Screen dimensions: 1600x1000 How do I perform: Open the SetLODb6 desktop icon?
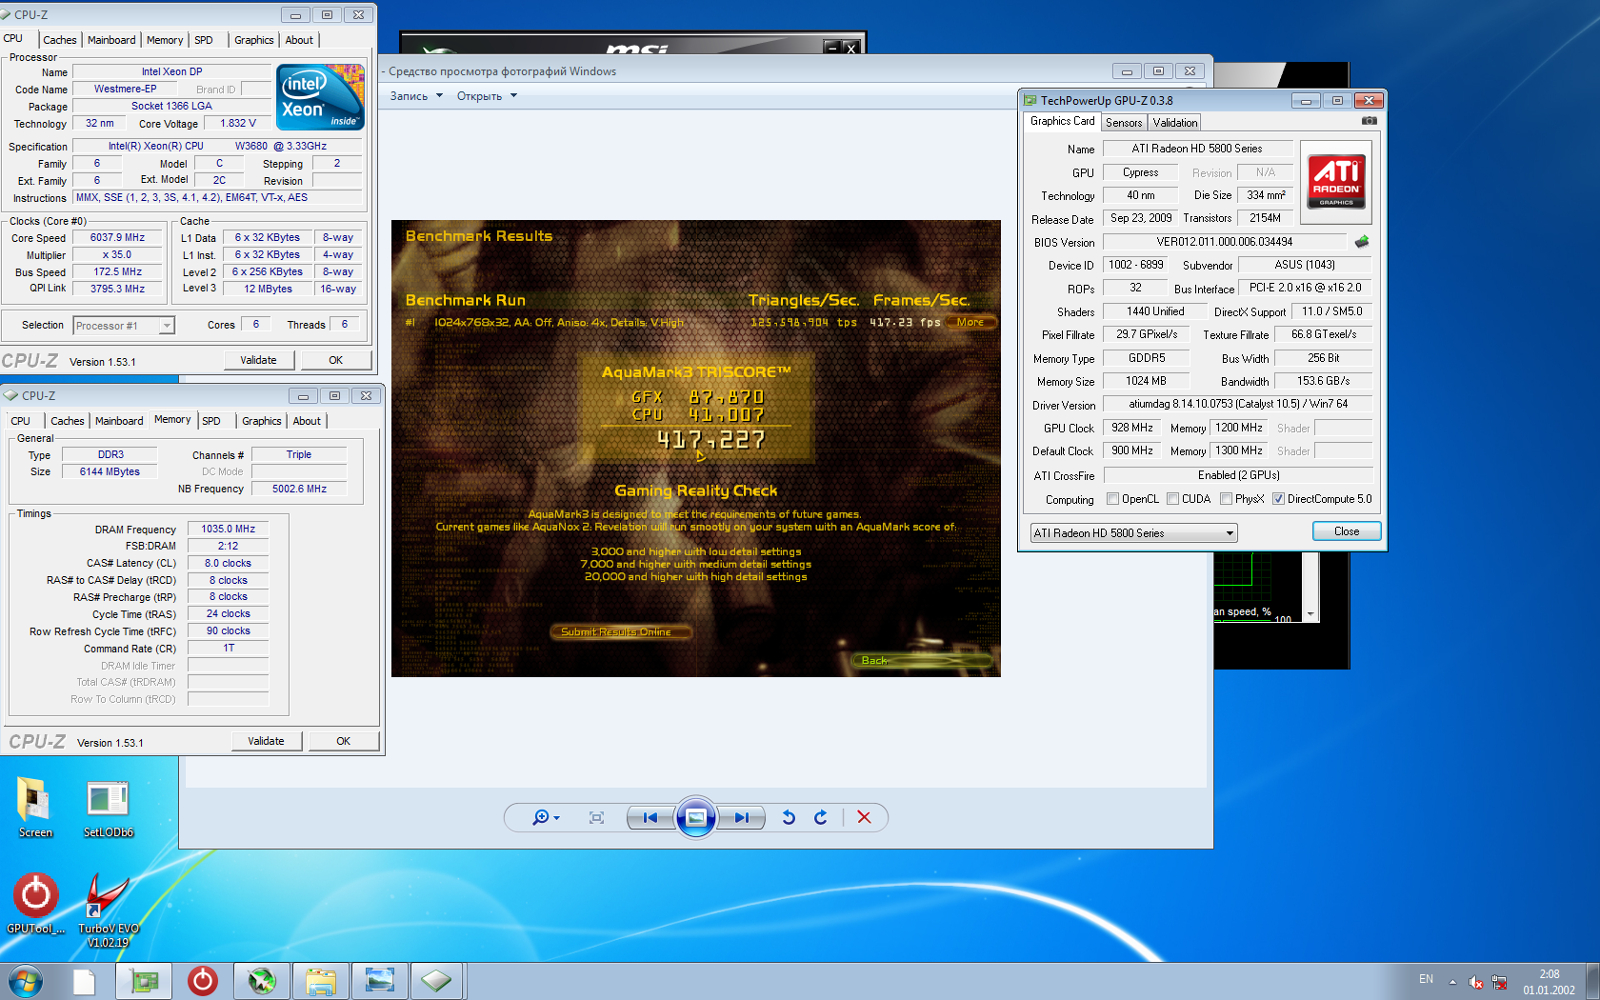tap(108, 808)
